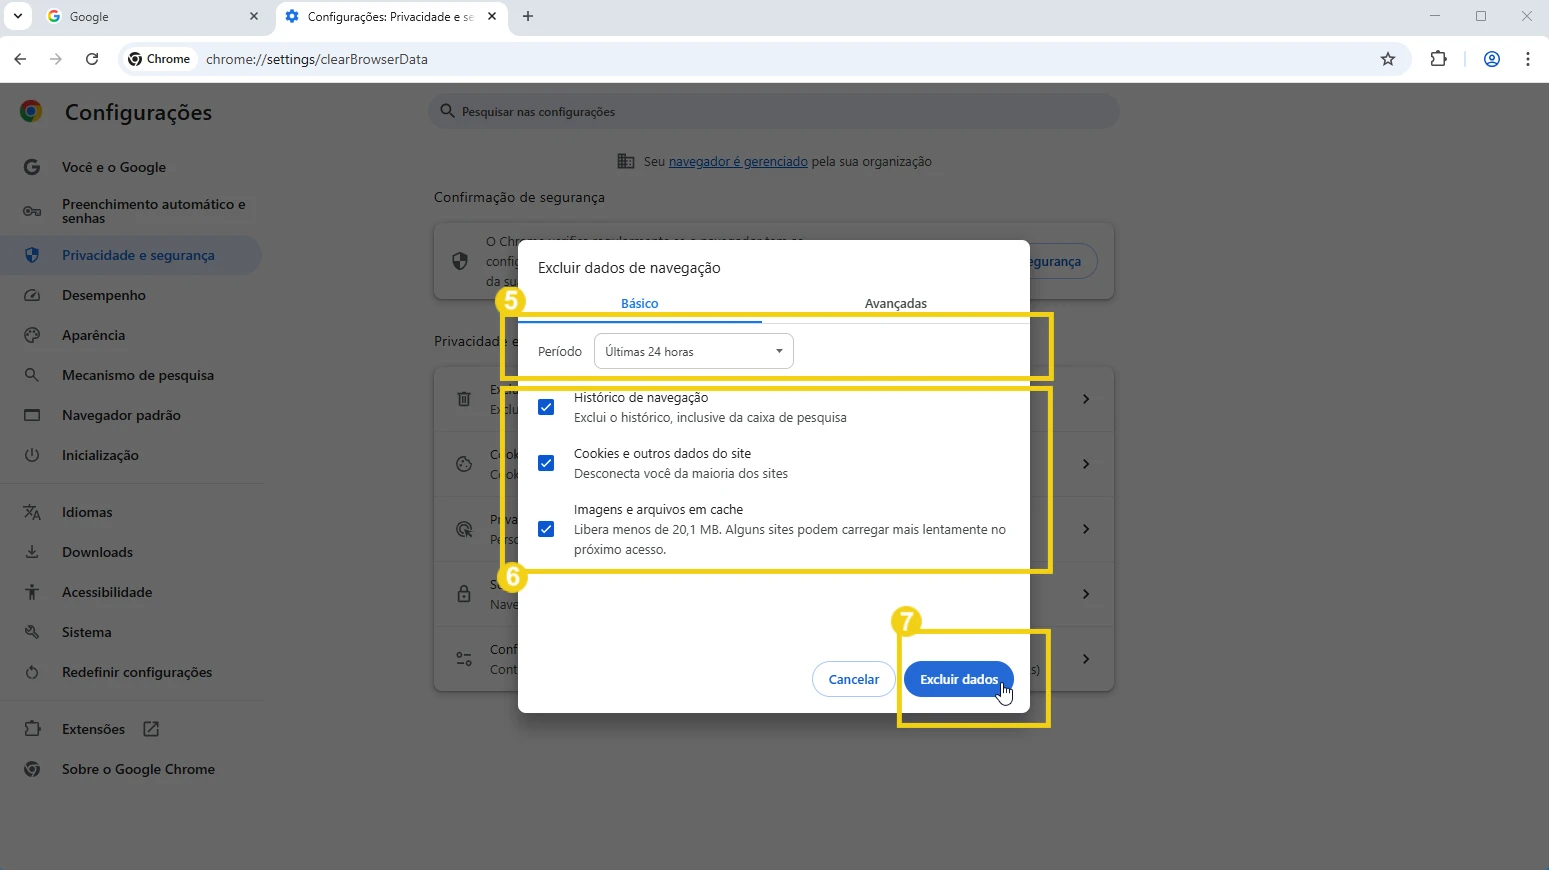Click the wrench icon for Sistema
The width and height of the screenshot is (1549, 870).
click(32, 632)
